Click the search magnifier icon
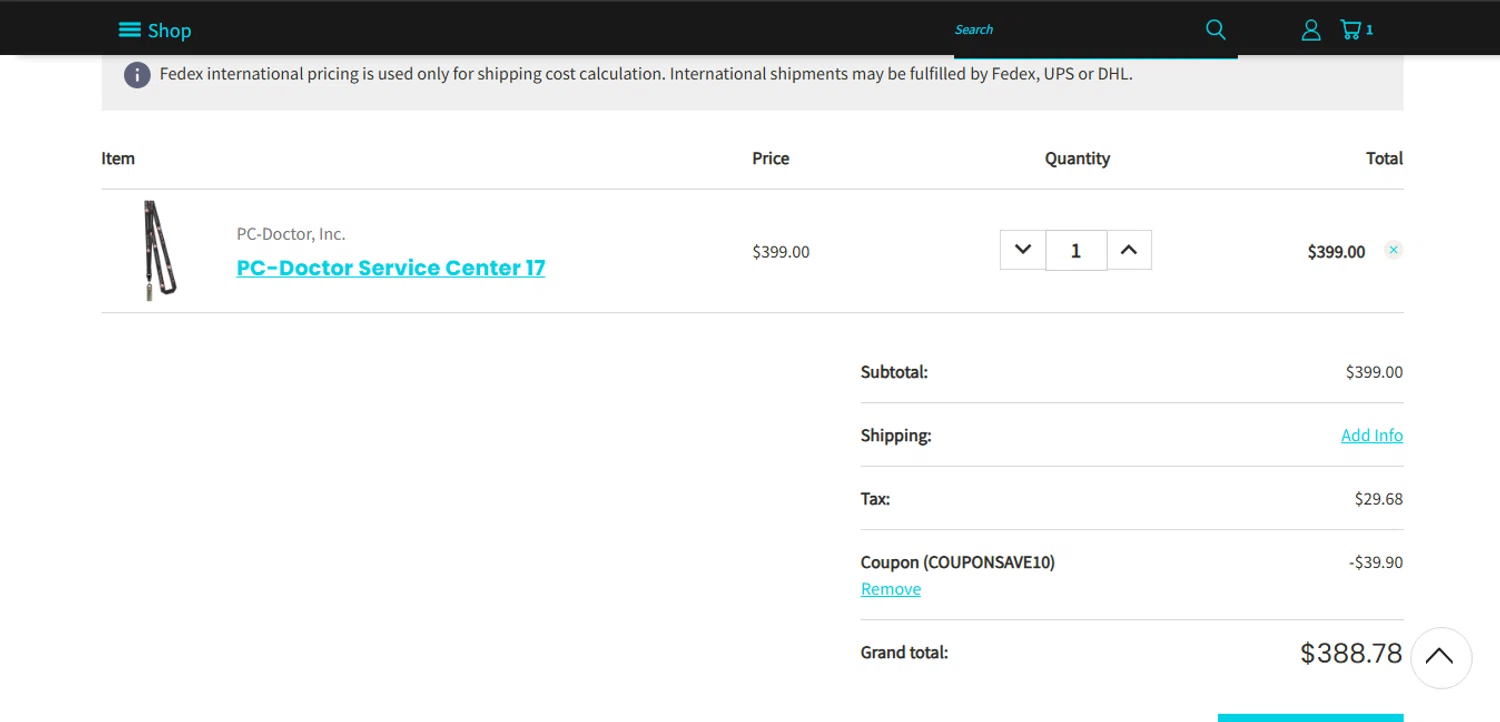1500x722 pixels. tap(1215, 29)
